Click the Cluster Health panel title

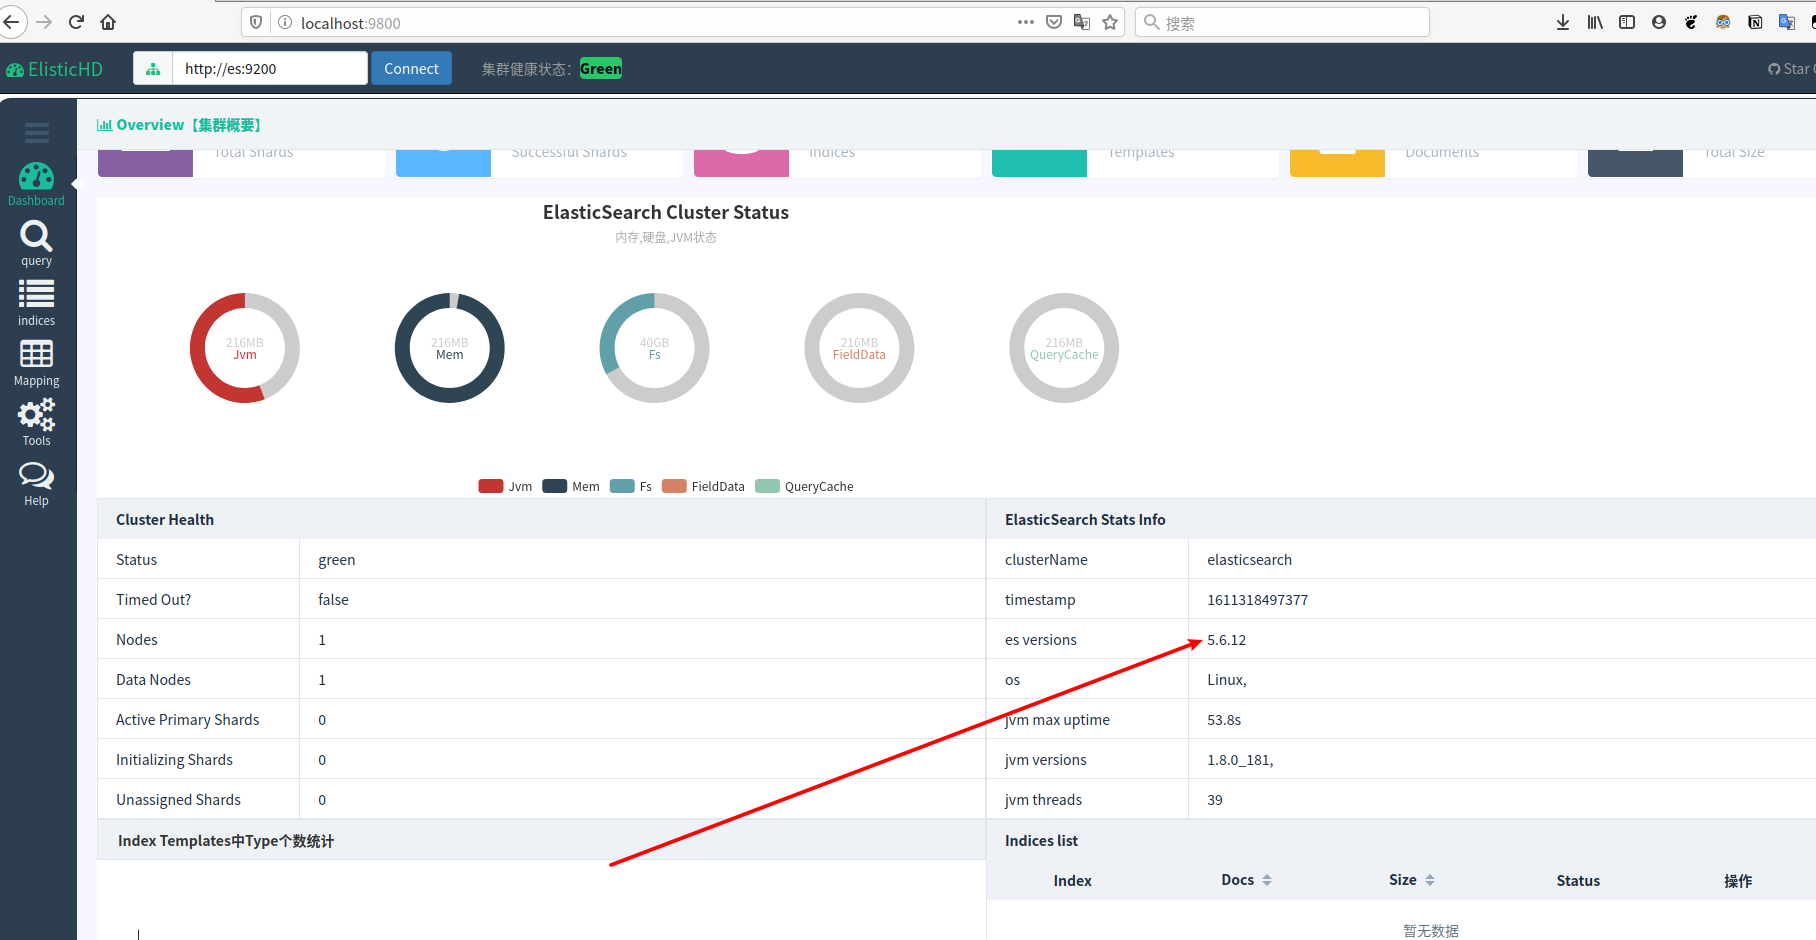click(165, 520)
